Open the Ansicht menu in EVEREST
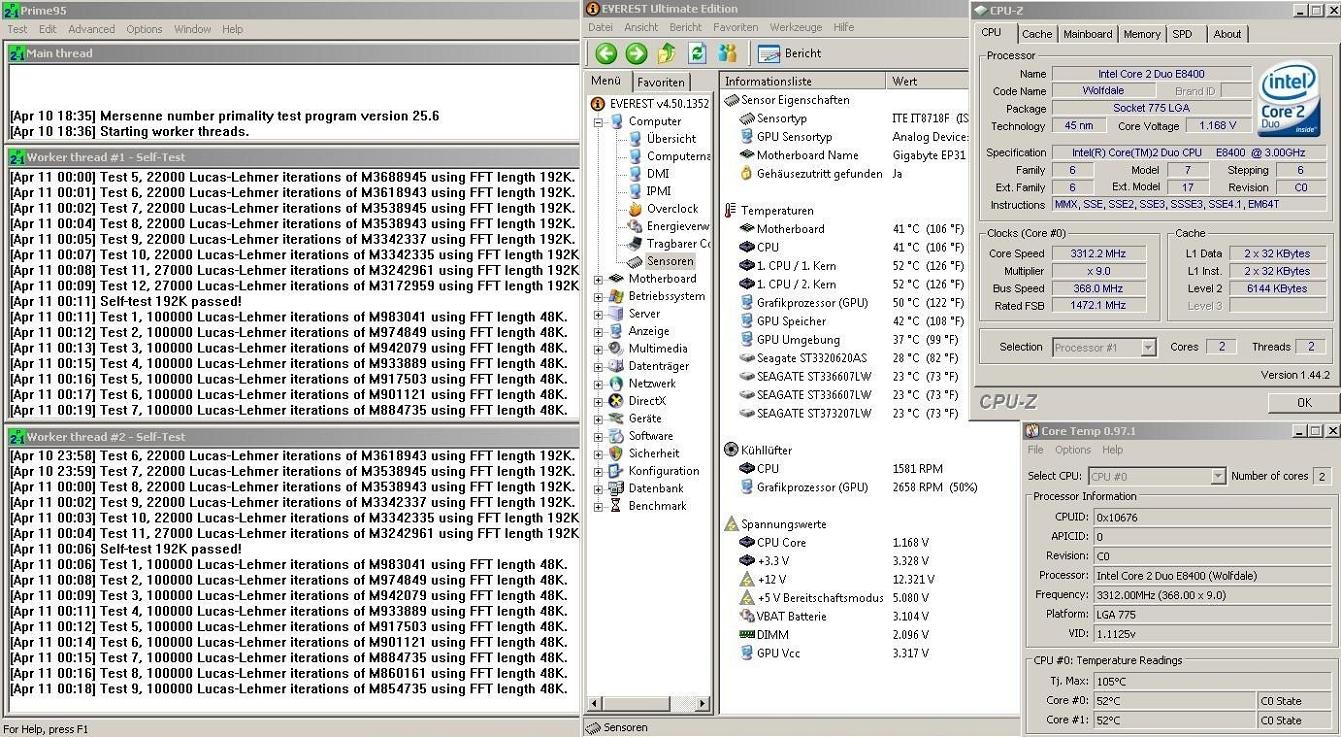 (x=641, y=27)
